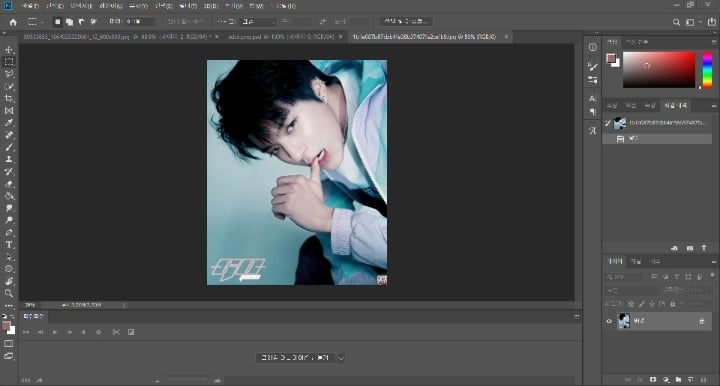Select the Frame tool
The height and width of the screenshot is (386, 720).
click(9, 111)
